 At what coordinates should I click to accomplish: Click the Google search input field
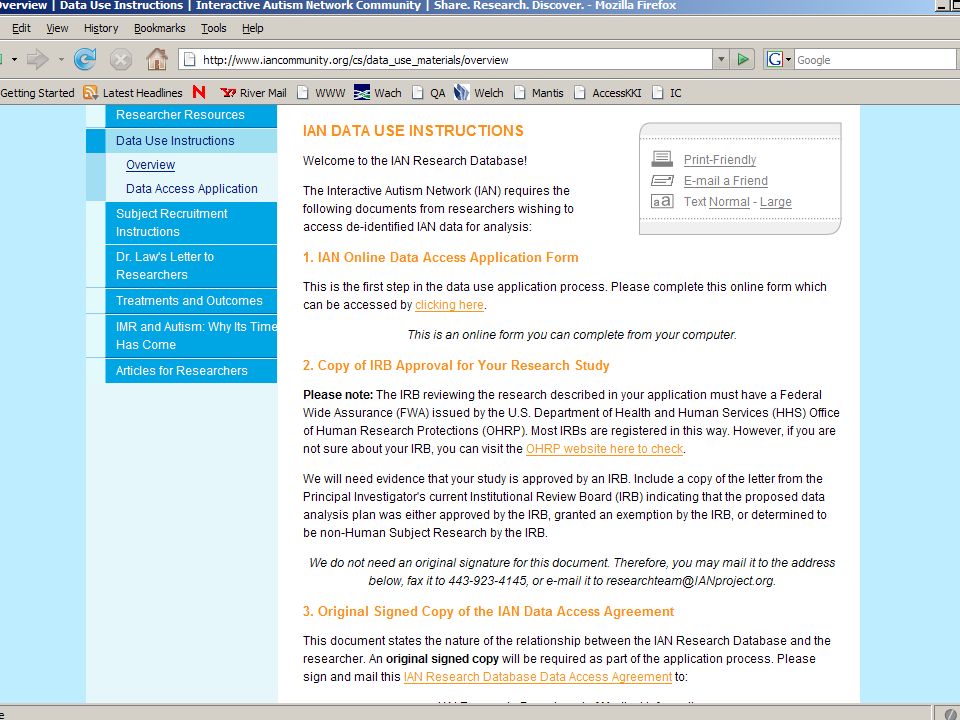(875, 59)
